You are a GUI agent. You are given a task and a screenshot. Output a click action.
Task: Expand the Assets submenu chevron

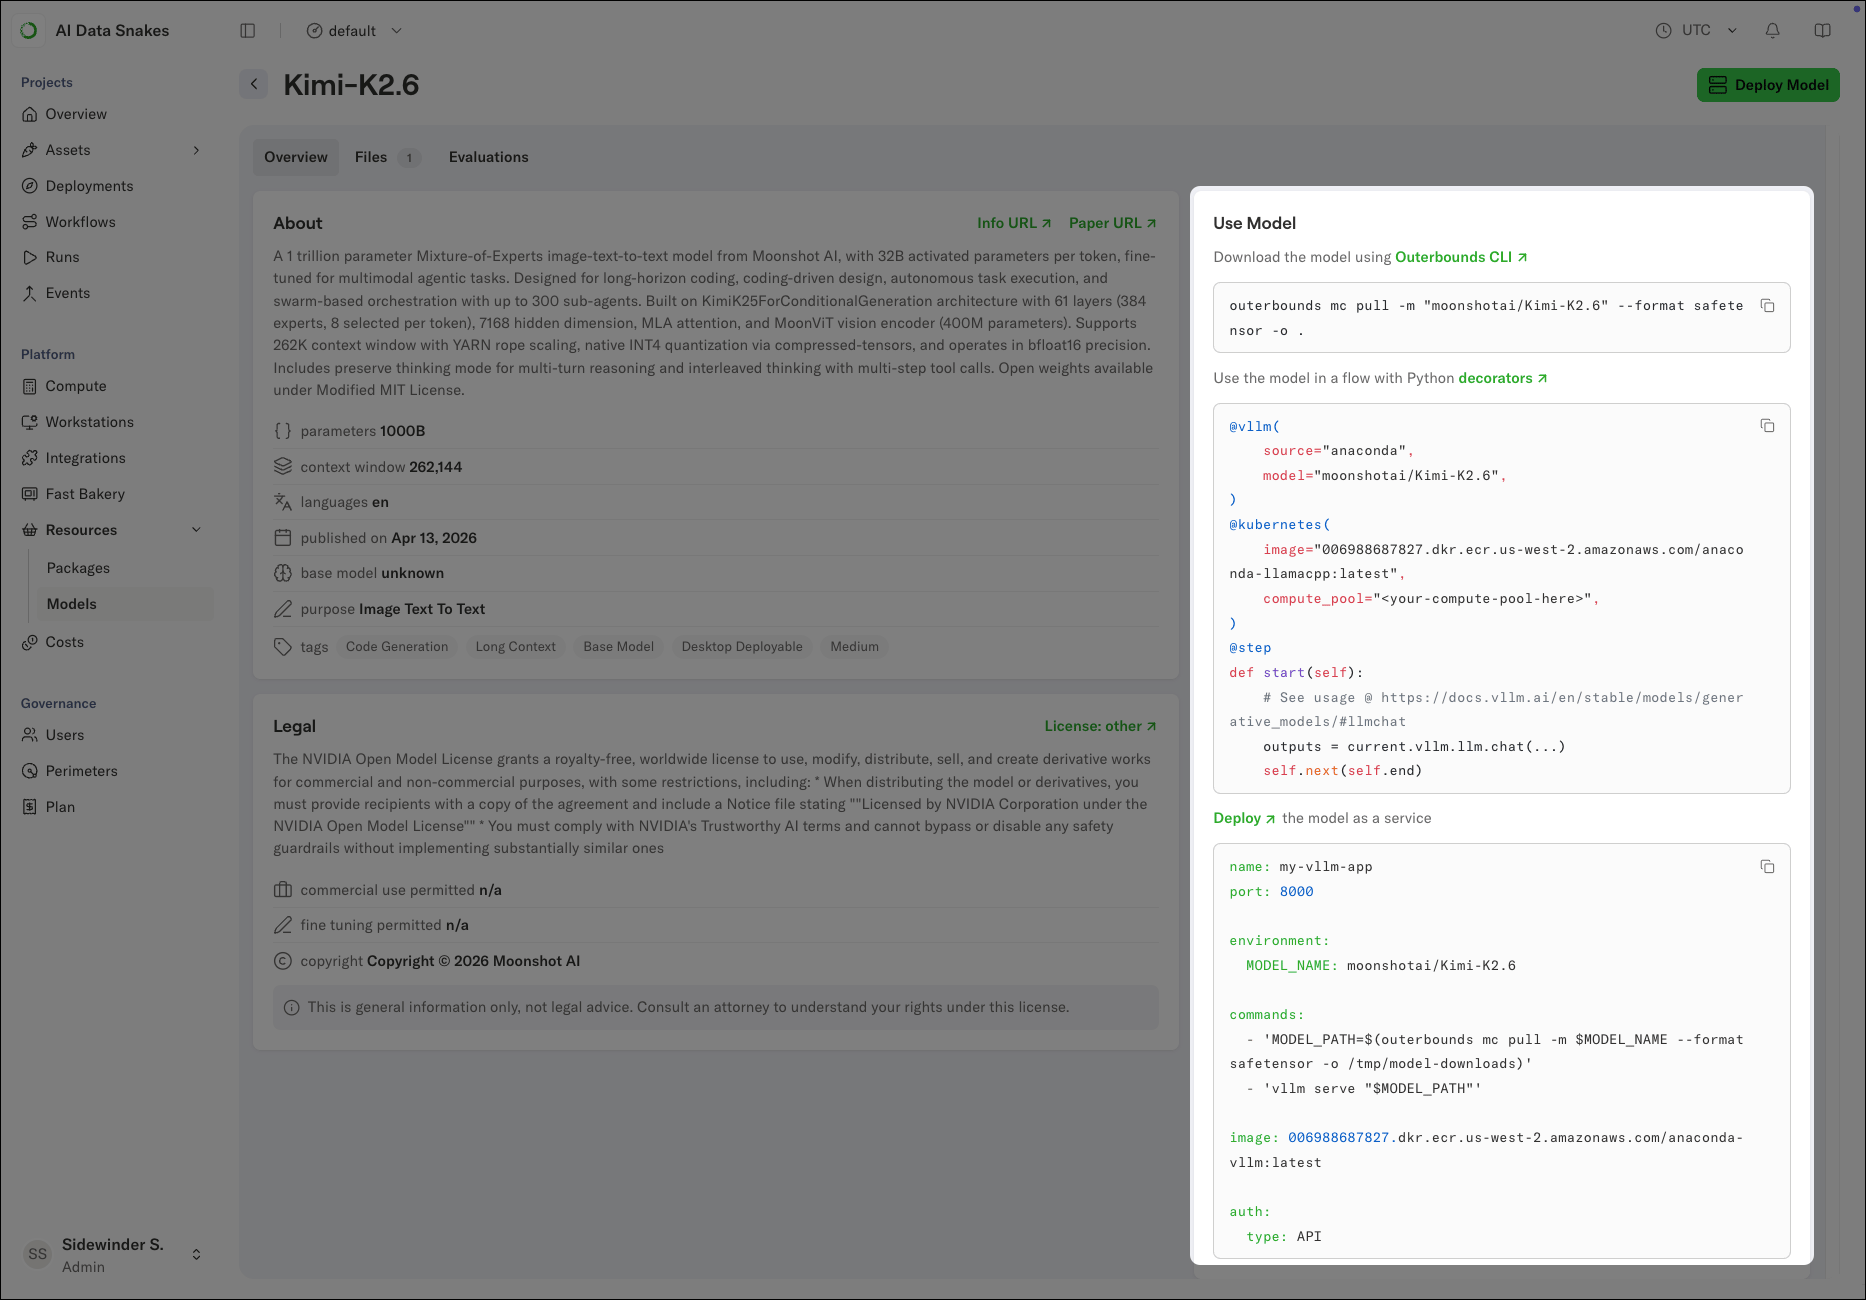(x=196, y=150)
